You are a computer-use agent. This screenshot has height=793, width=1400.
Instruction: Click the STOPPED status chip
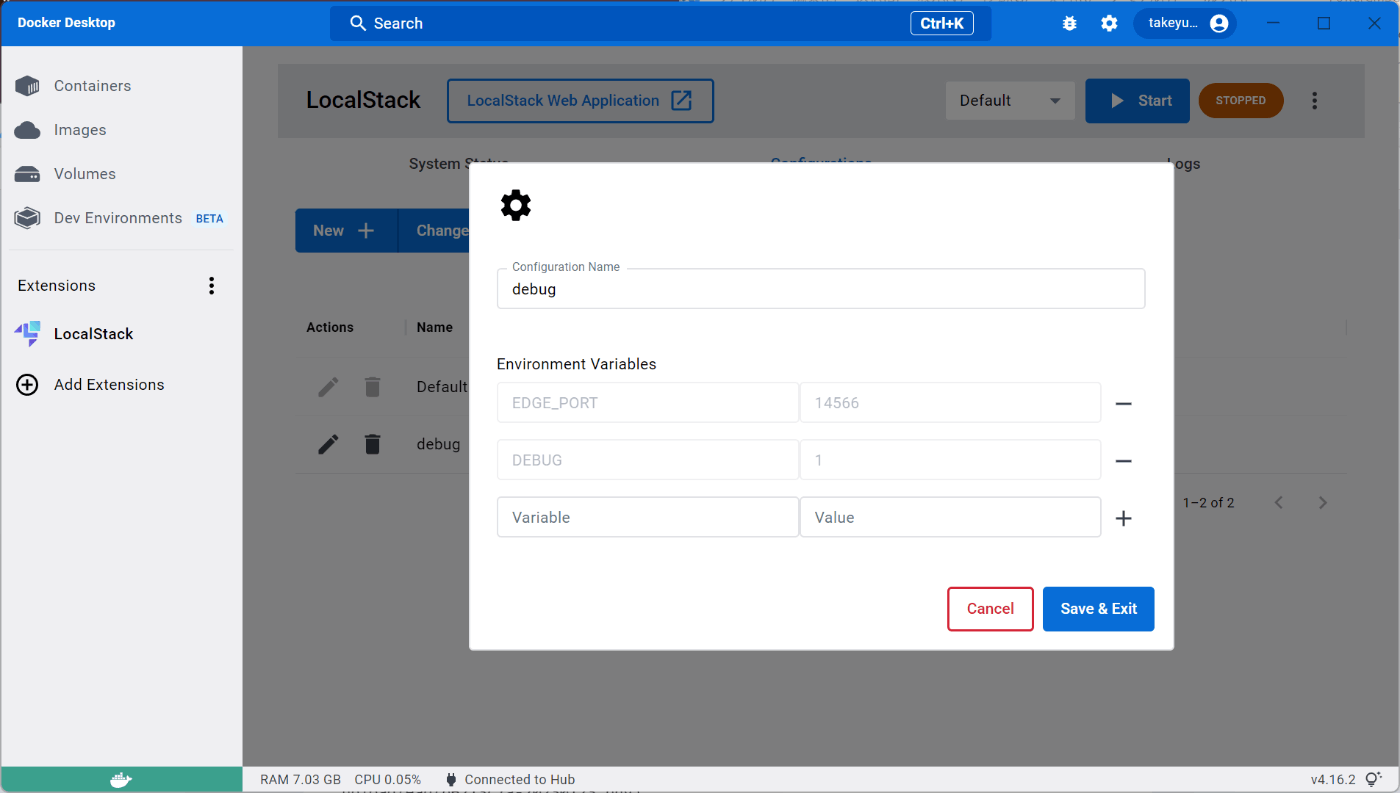pos(1241,100)
